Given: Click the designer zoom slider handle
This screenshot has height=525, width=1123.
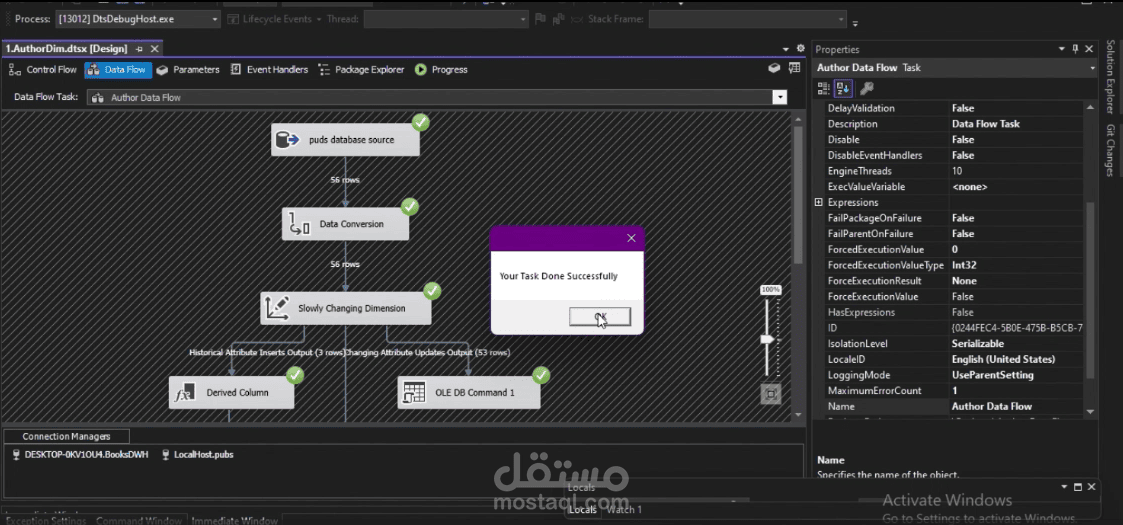Looking at the screenshot, I should (x=767, y=338).
